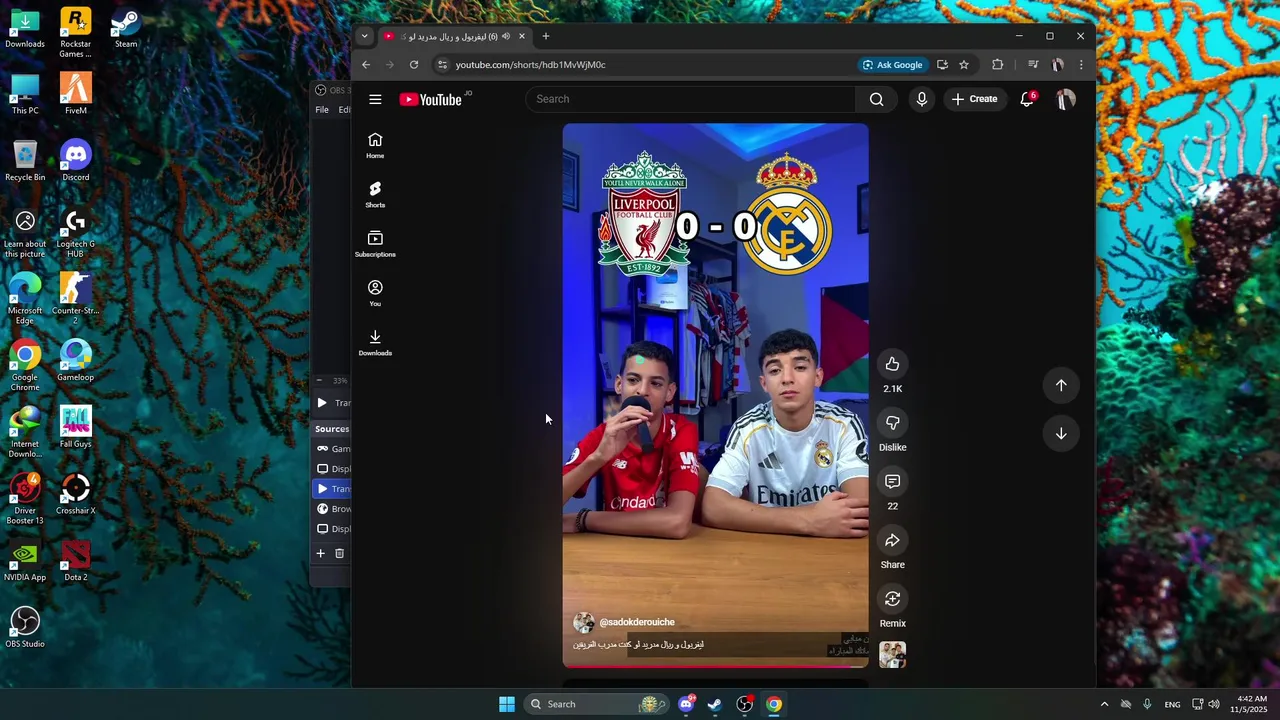Screen dimensions: 1280x720
Task: Reload the page in Chrome
Action: point(414,65)
